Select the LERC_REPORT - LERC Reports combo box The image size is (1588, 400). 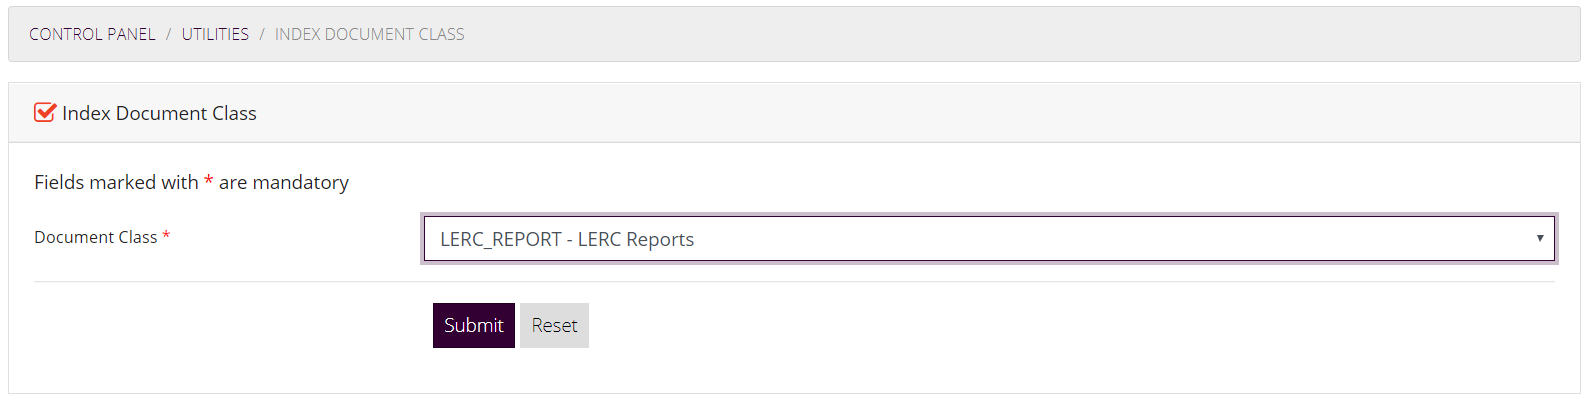point(990,239)
